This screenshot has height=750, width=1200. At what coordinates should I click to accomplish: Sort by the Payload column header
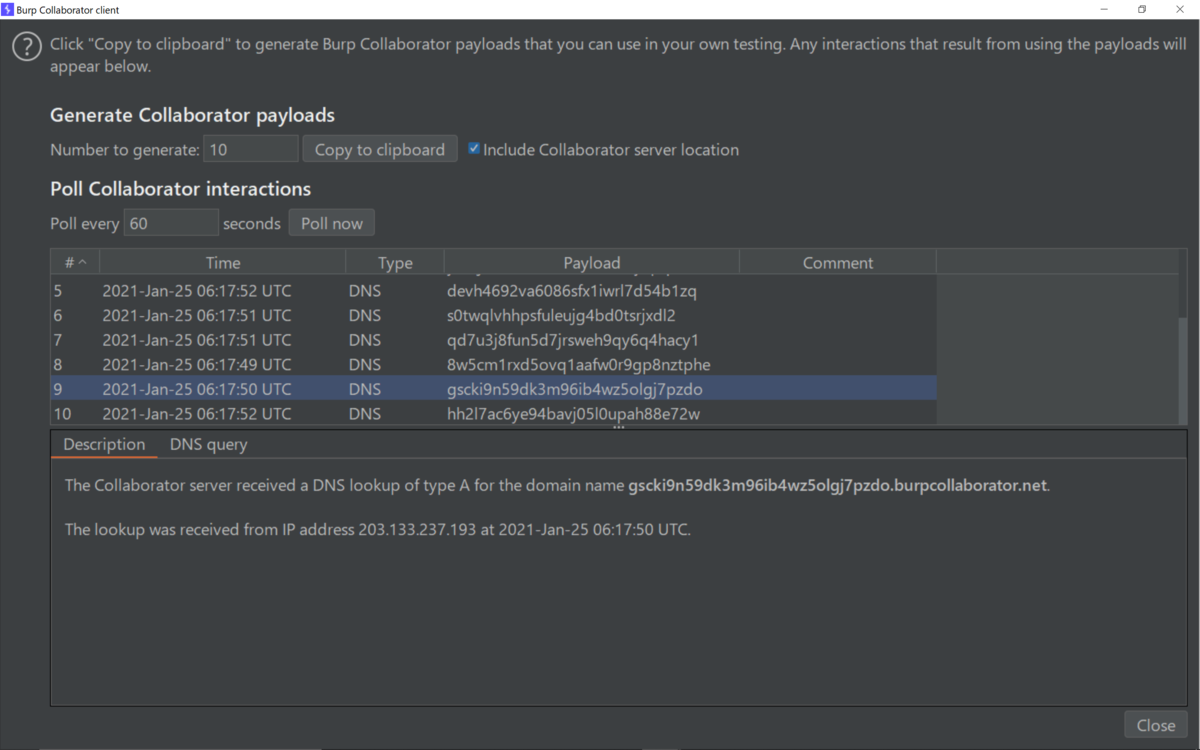coord(591,263)
